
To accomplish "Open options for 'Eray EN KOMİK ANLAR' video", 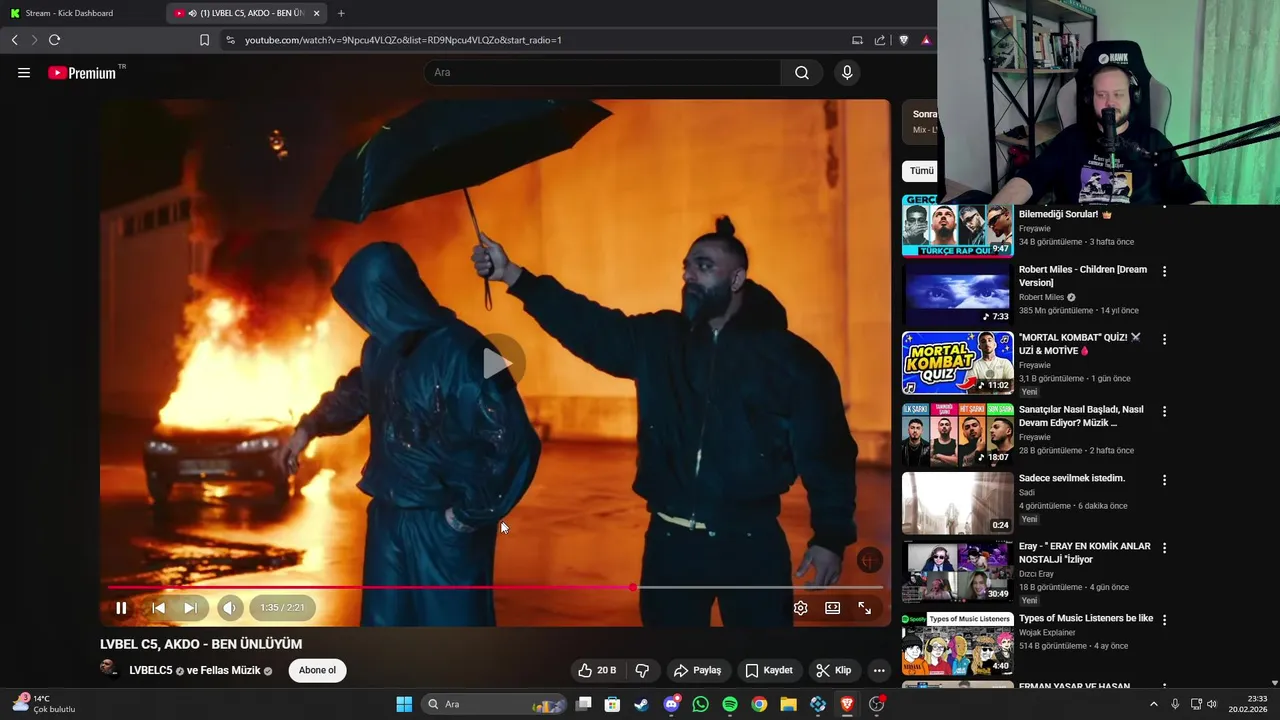I will point(1164,548).
